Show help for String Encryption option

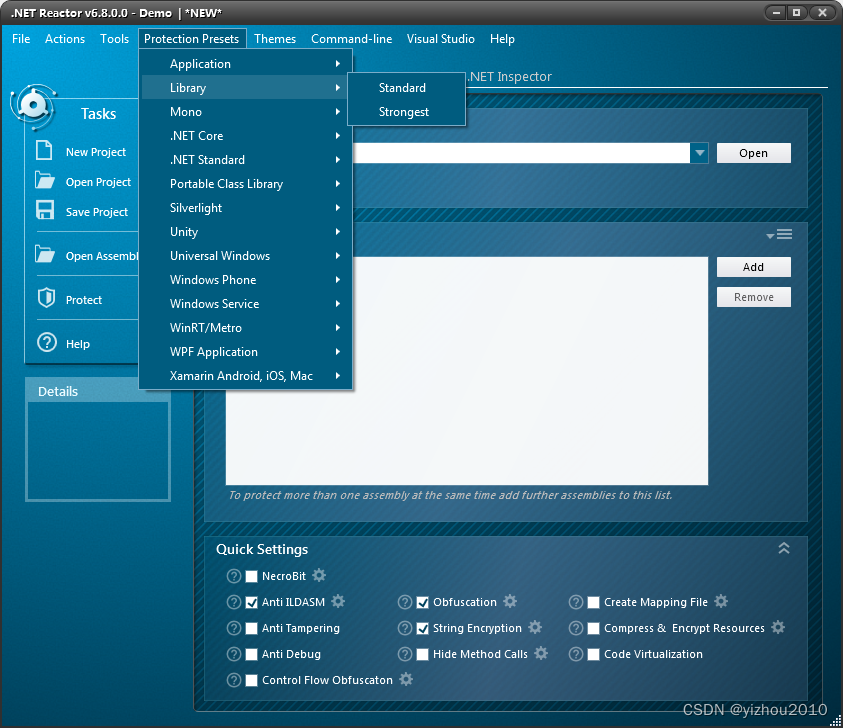[405, 628]
